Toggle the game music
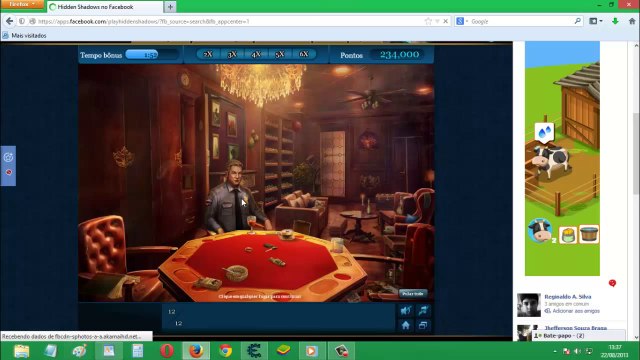Image resolution: width=640 pixels, height=360 pixels. pos(423,311)
